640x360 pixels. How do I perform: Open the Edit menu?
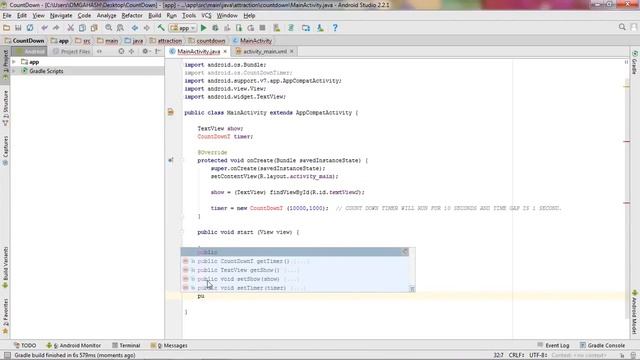coord(22,16)
